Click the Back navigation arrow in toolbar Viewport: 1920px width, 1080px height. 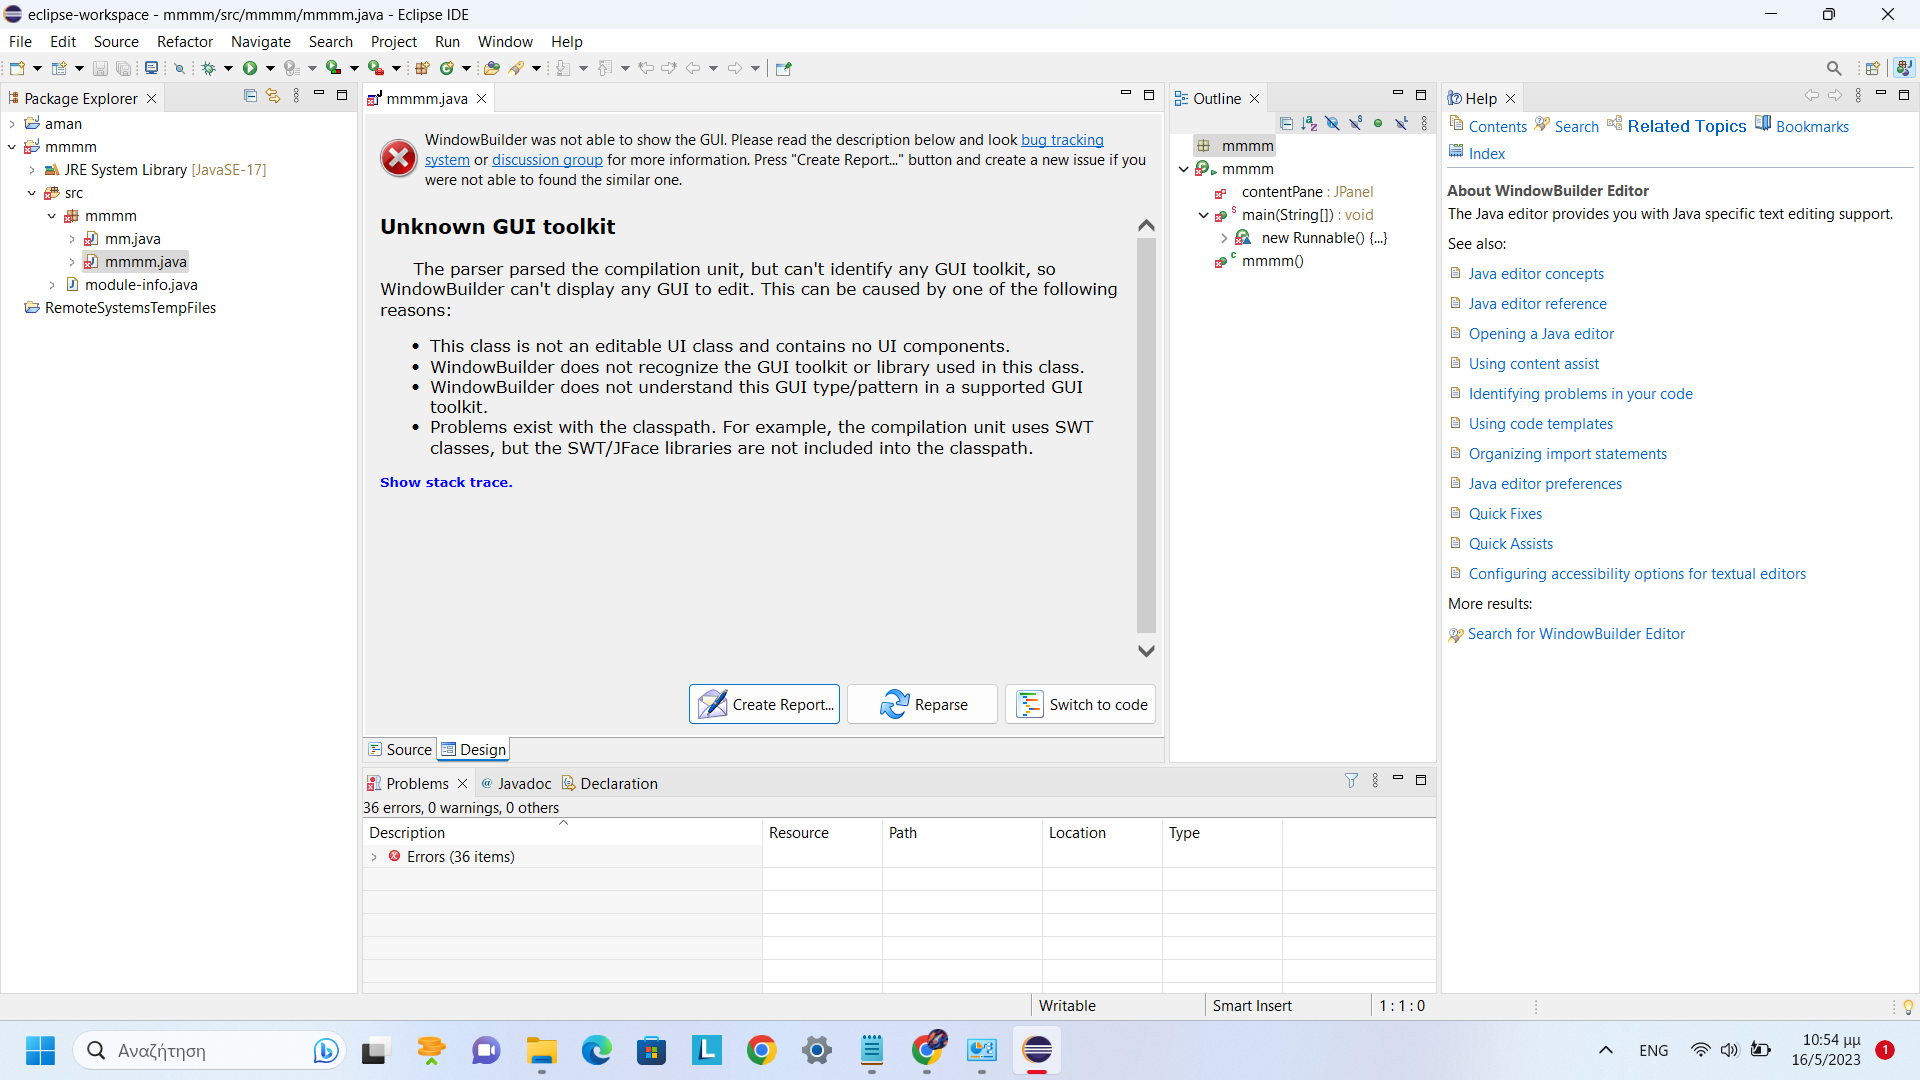(x=693, y=68)
